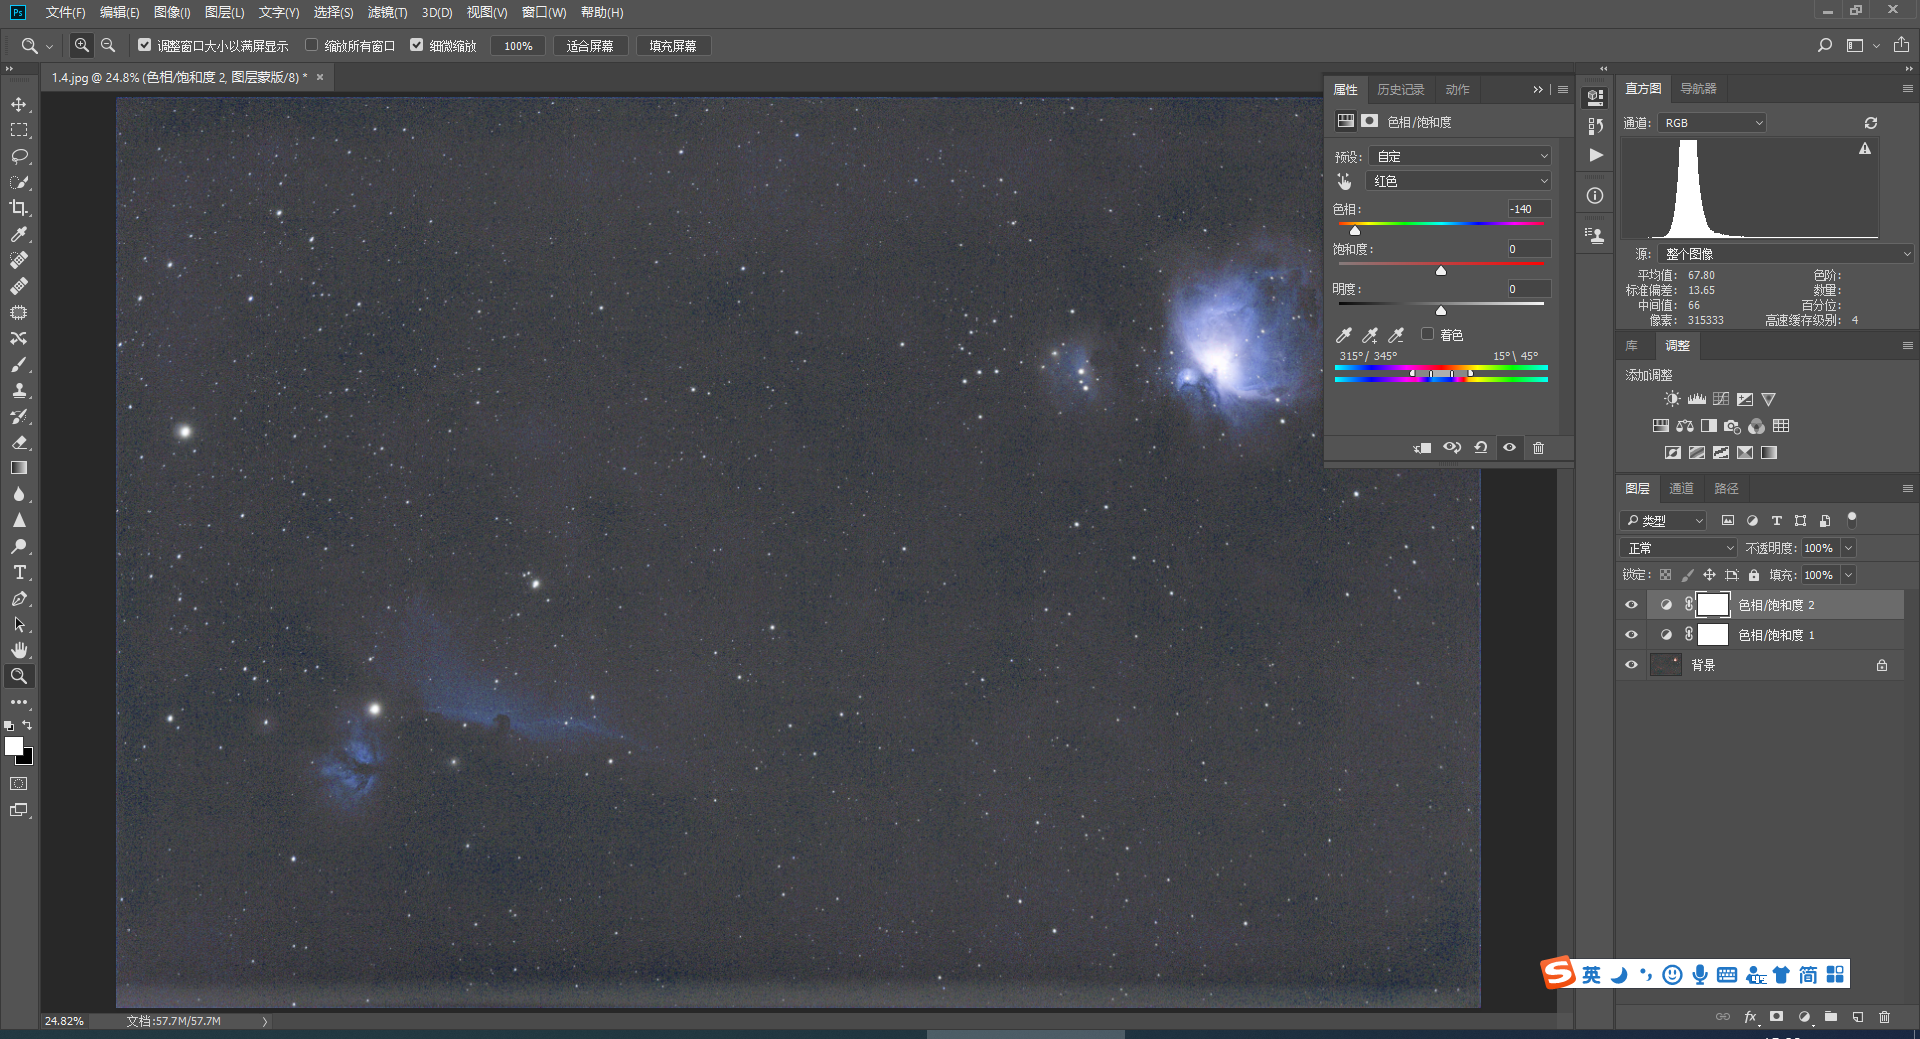Hide the 色相/饱和度 1 layer
The height and width of the screenshot is (1039, 1920).
[x=1631, y=635]
